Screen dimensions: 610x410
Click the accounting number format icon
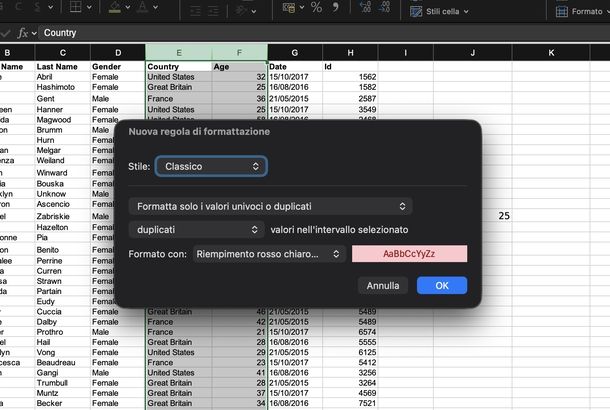pos(289,7)
